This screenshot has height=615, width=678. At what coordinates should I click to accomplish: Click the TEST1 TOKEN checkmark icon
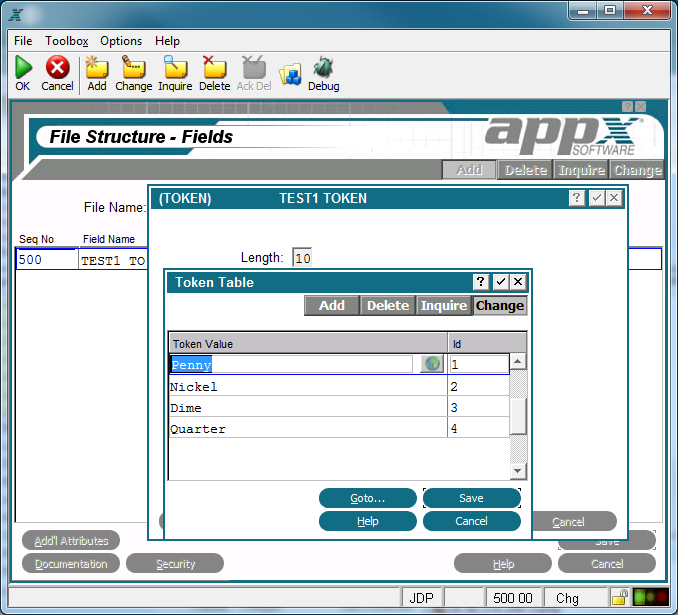[x=597, y=198]
